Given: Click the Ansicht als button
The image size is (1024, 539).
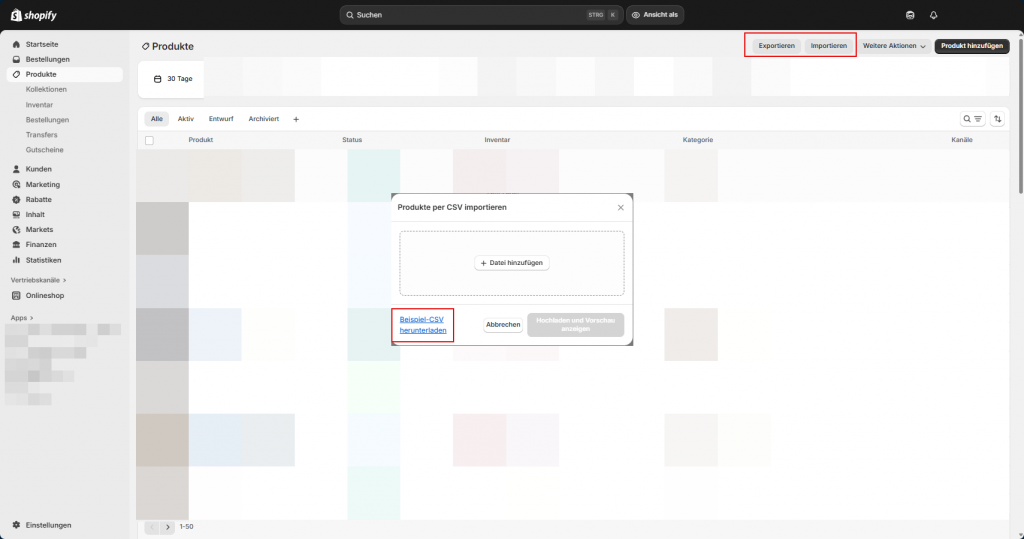Looking at the screenshot, I should click(655, 15).
